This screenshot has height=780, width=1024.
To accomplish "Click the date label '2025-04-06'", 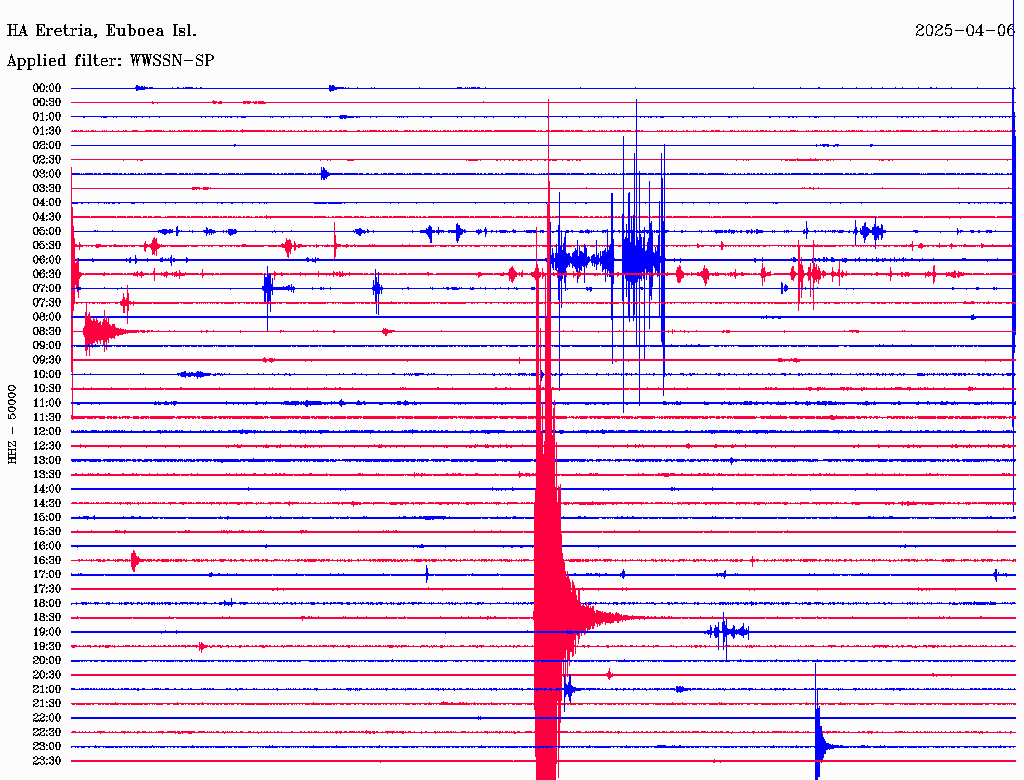I will [965, 31].
